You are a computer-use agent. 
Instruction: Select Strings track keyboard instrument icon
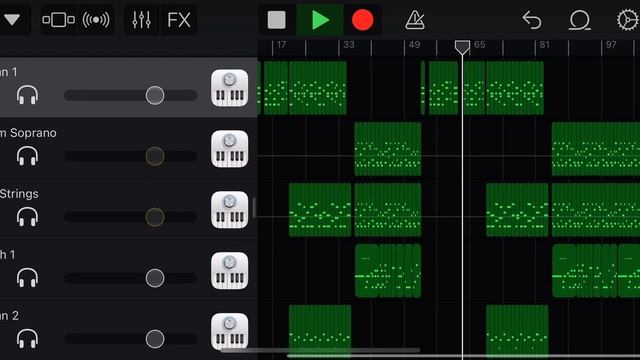point(229,210)
